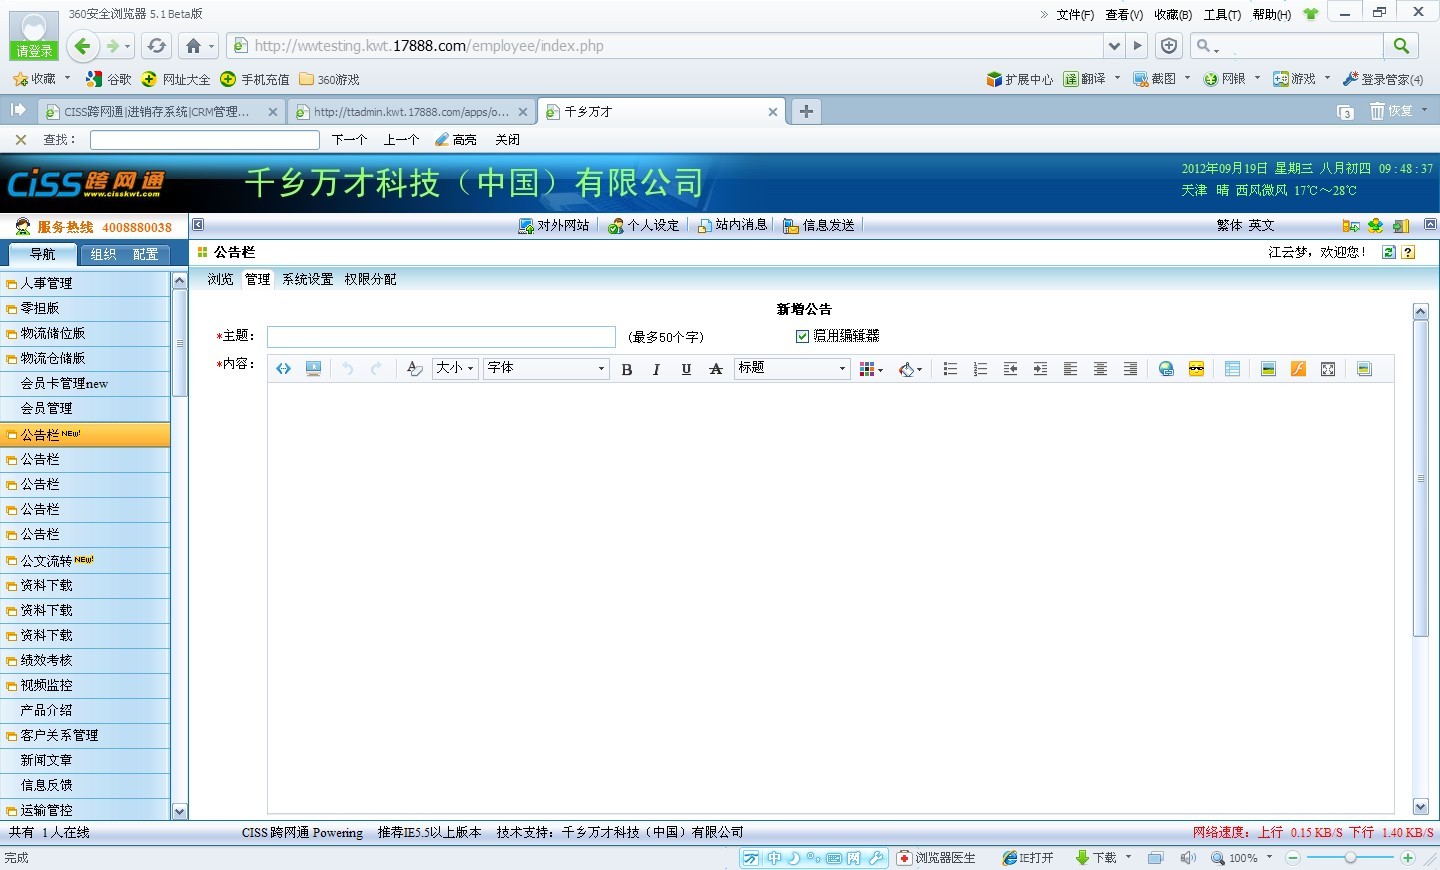Open the text color picker dropdown

click(871, 369)
